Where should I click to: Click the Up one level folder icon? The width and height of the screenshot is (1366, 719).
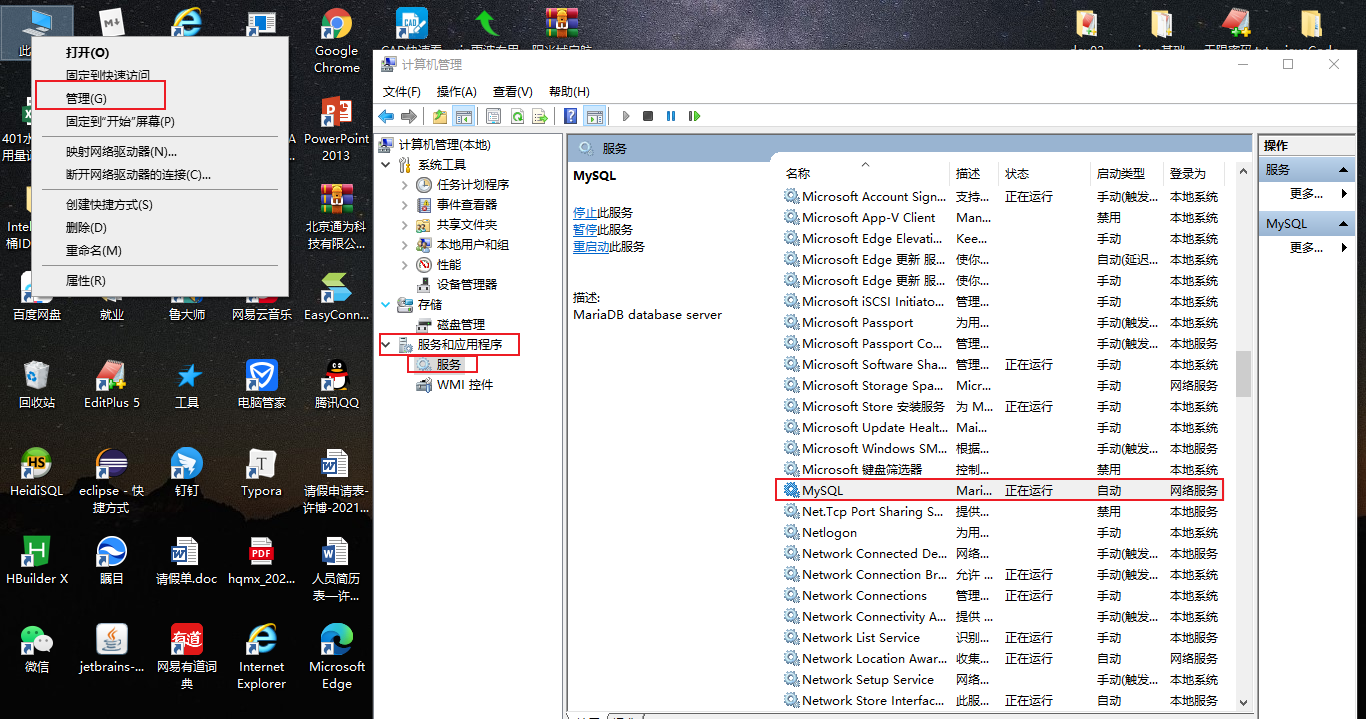pyautogui.click(x=440, y=116)
